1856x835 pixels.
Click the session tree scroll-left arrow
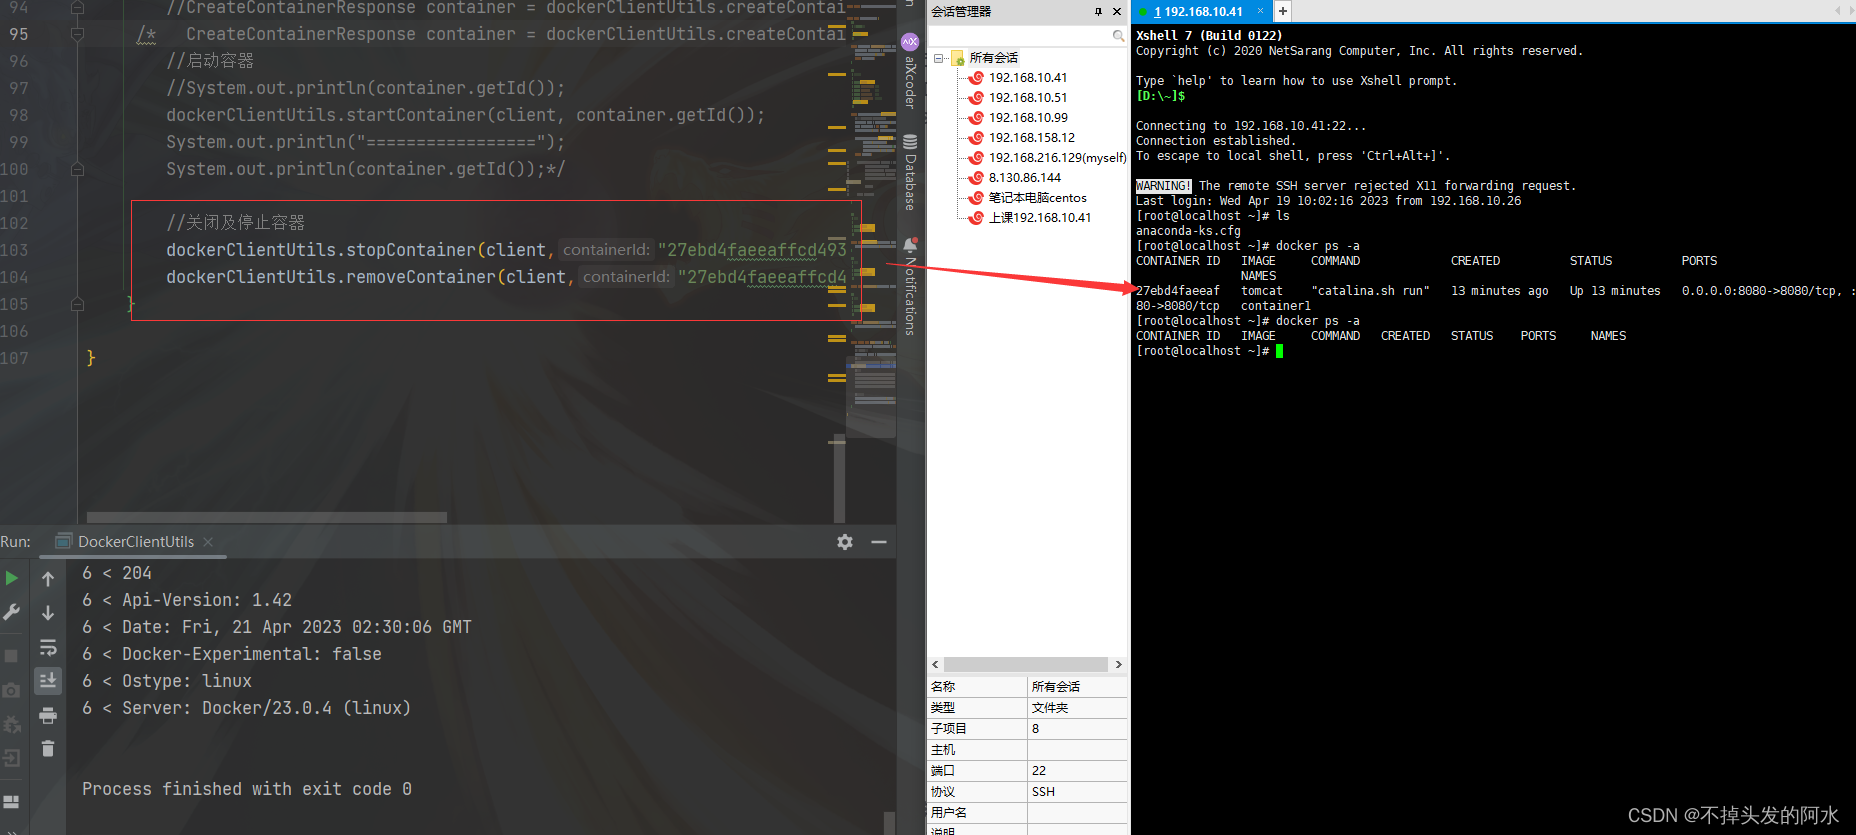pos(935,665)
